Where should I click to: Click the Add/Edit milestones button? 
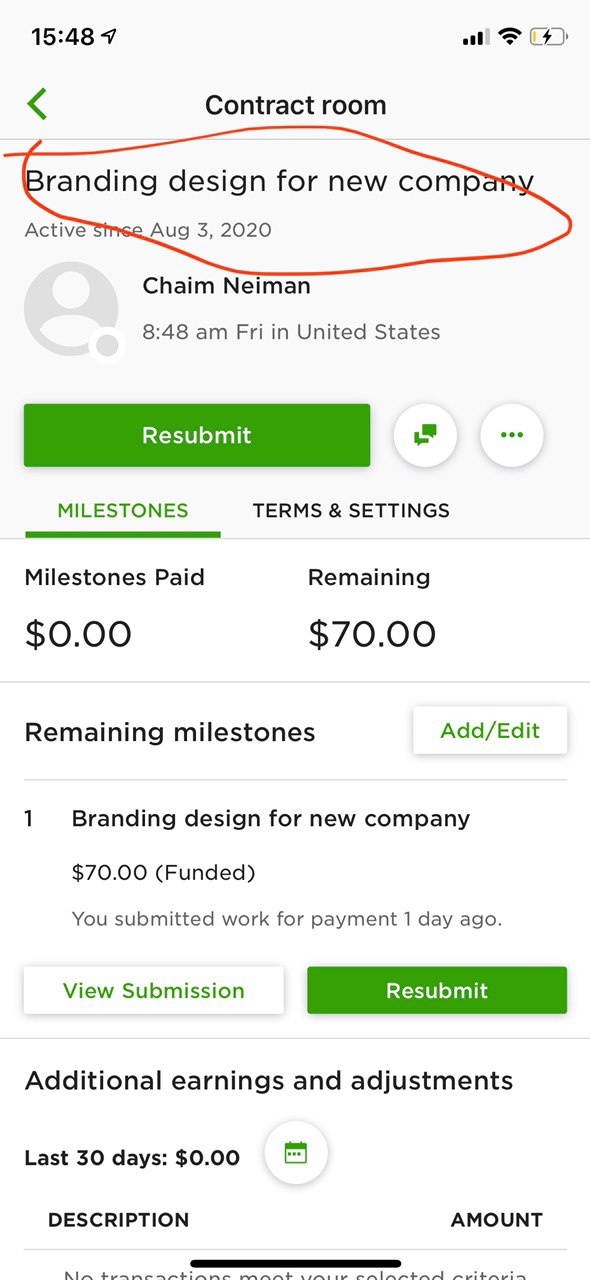coord(490,730)
